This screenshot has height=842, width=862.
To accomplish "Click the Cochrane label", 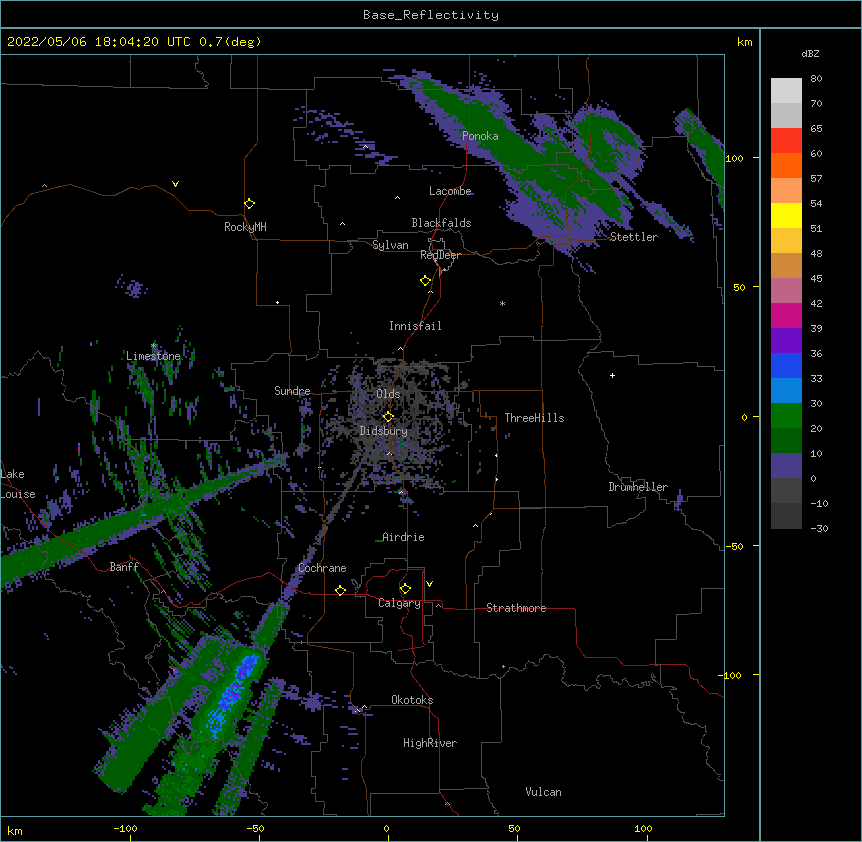I will click(322, 568).
